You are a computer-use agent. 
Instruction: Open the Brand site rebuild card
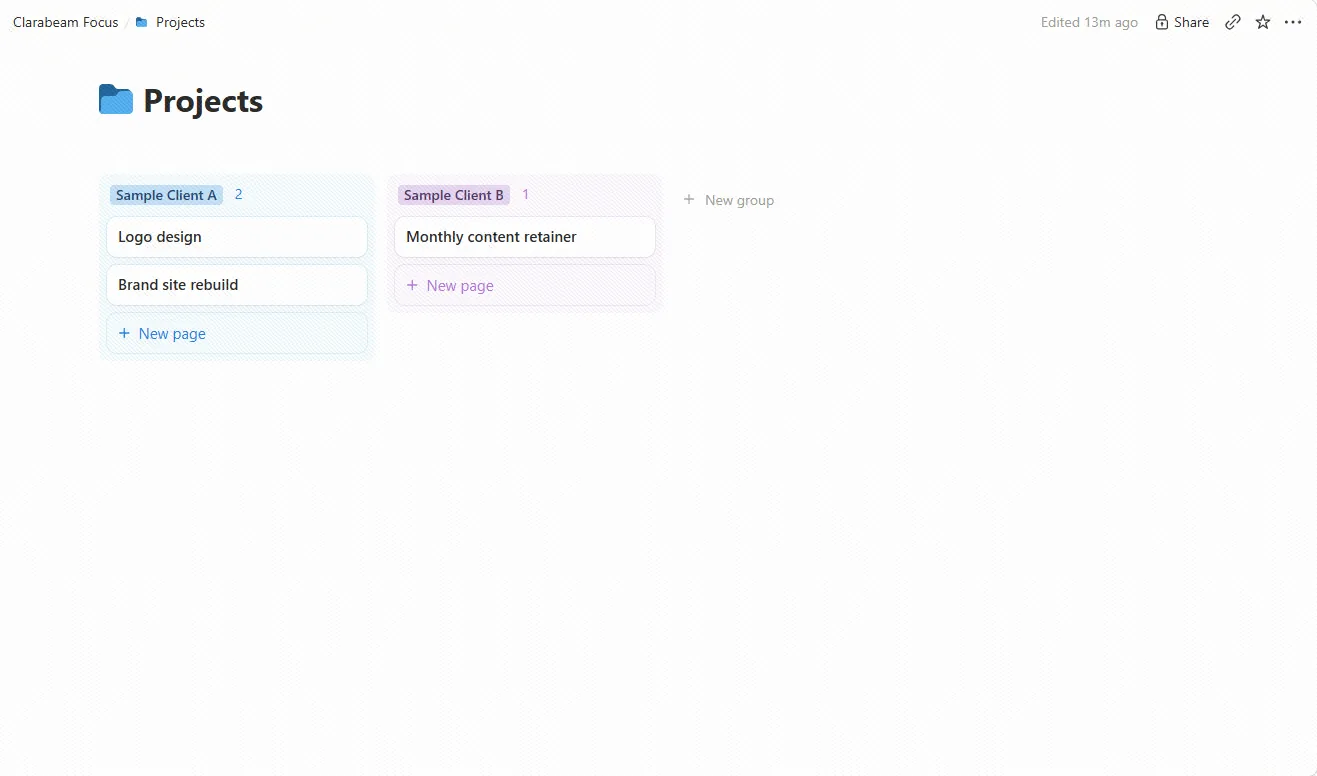(x=237, y=285)
